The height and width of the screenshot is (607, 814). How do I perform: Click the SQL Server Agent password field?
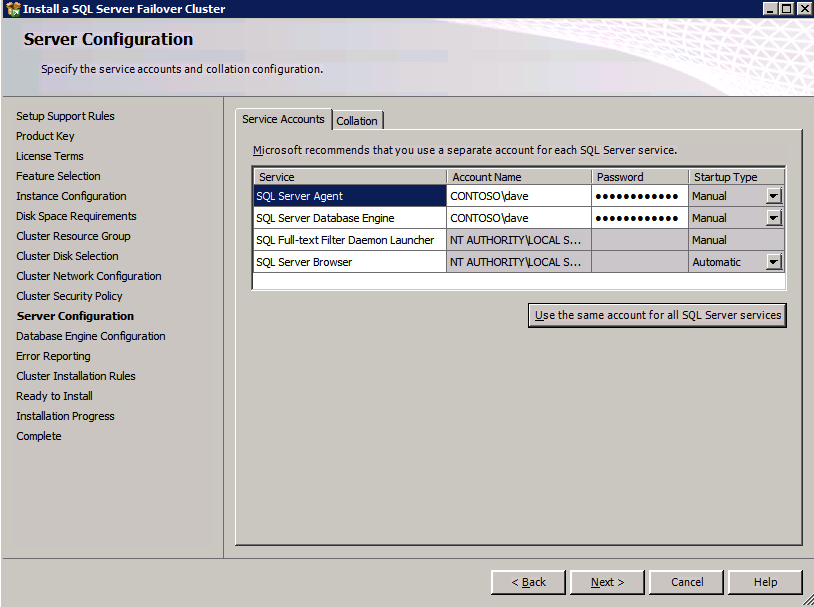[x=640, y=196]
